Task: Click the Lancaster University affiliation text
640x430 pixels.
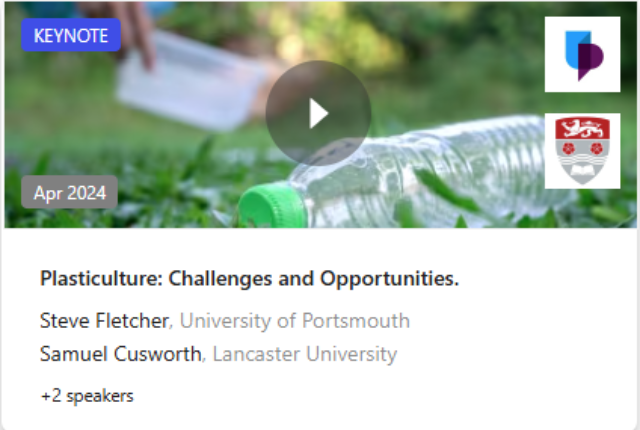Action: [x=305, y=354]
